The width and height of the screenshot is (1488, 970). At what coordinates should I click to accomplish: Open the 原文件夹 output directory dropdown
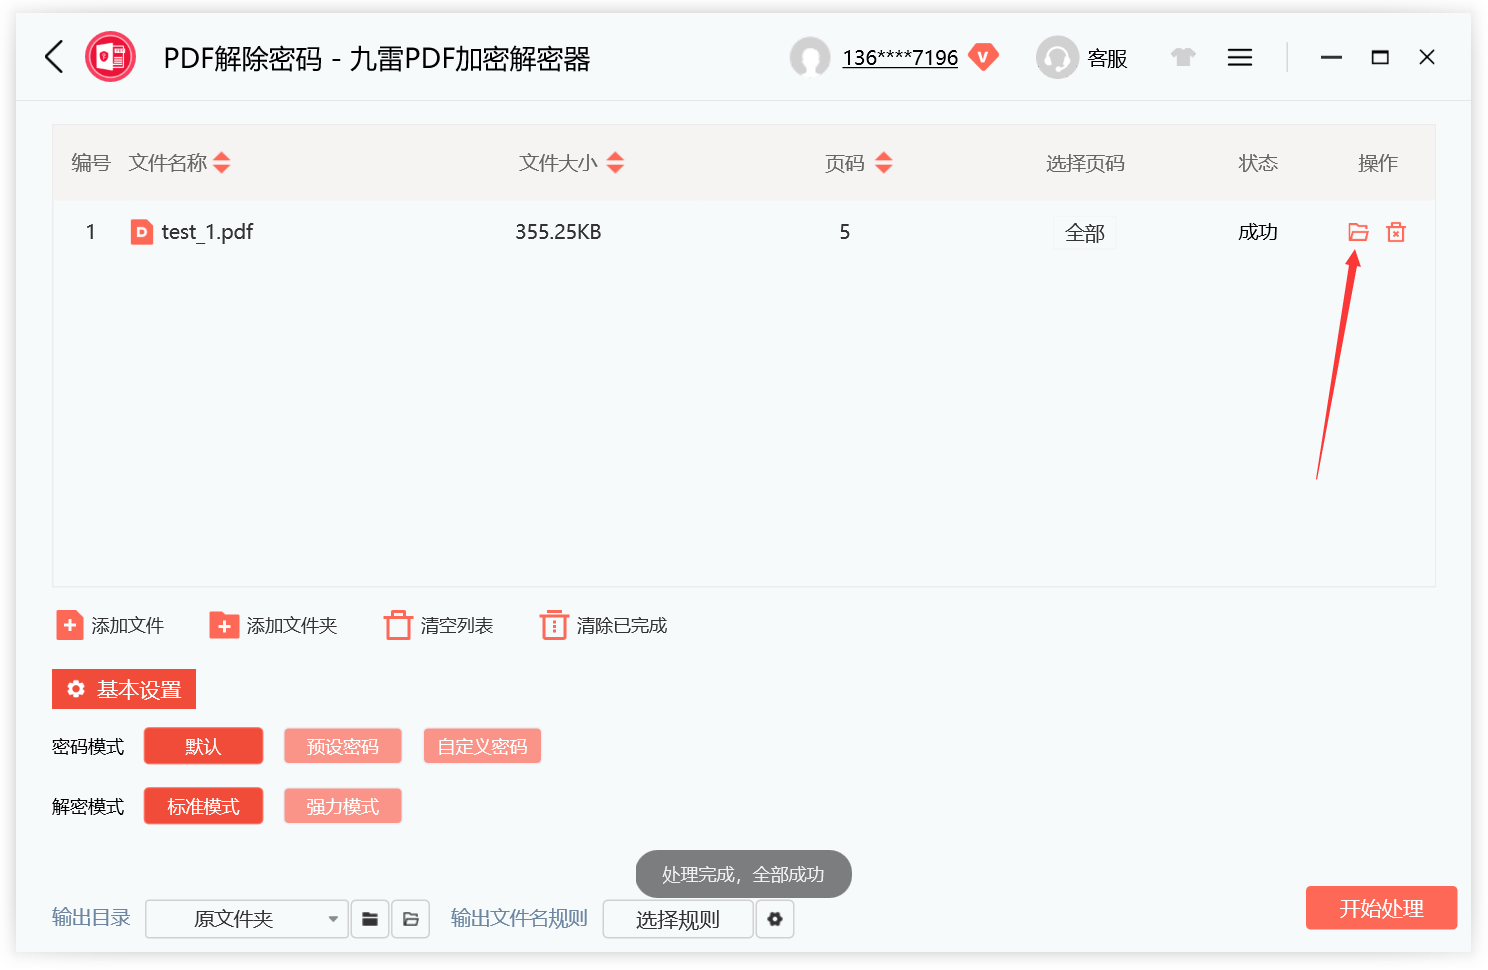[246, 918]
